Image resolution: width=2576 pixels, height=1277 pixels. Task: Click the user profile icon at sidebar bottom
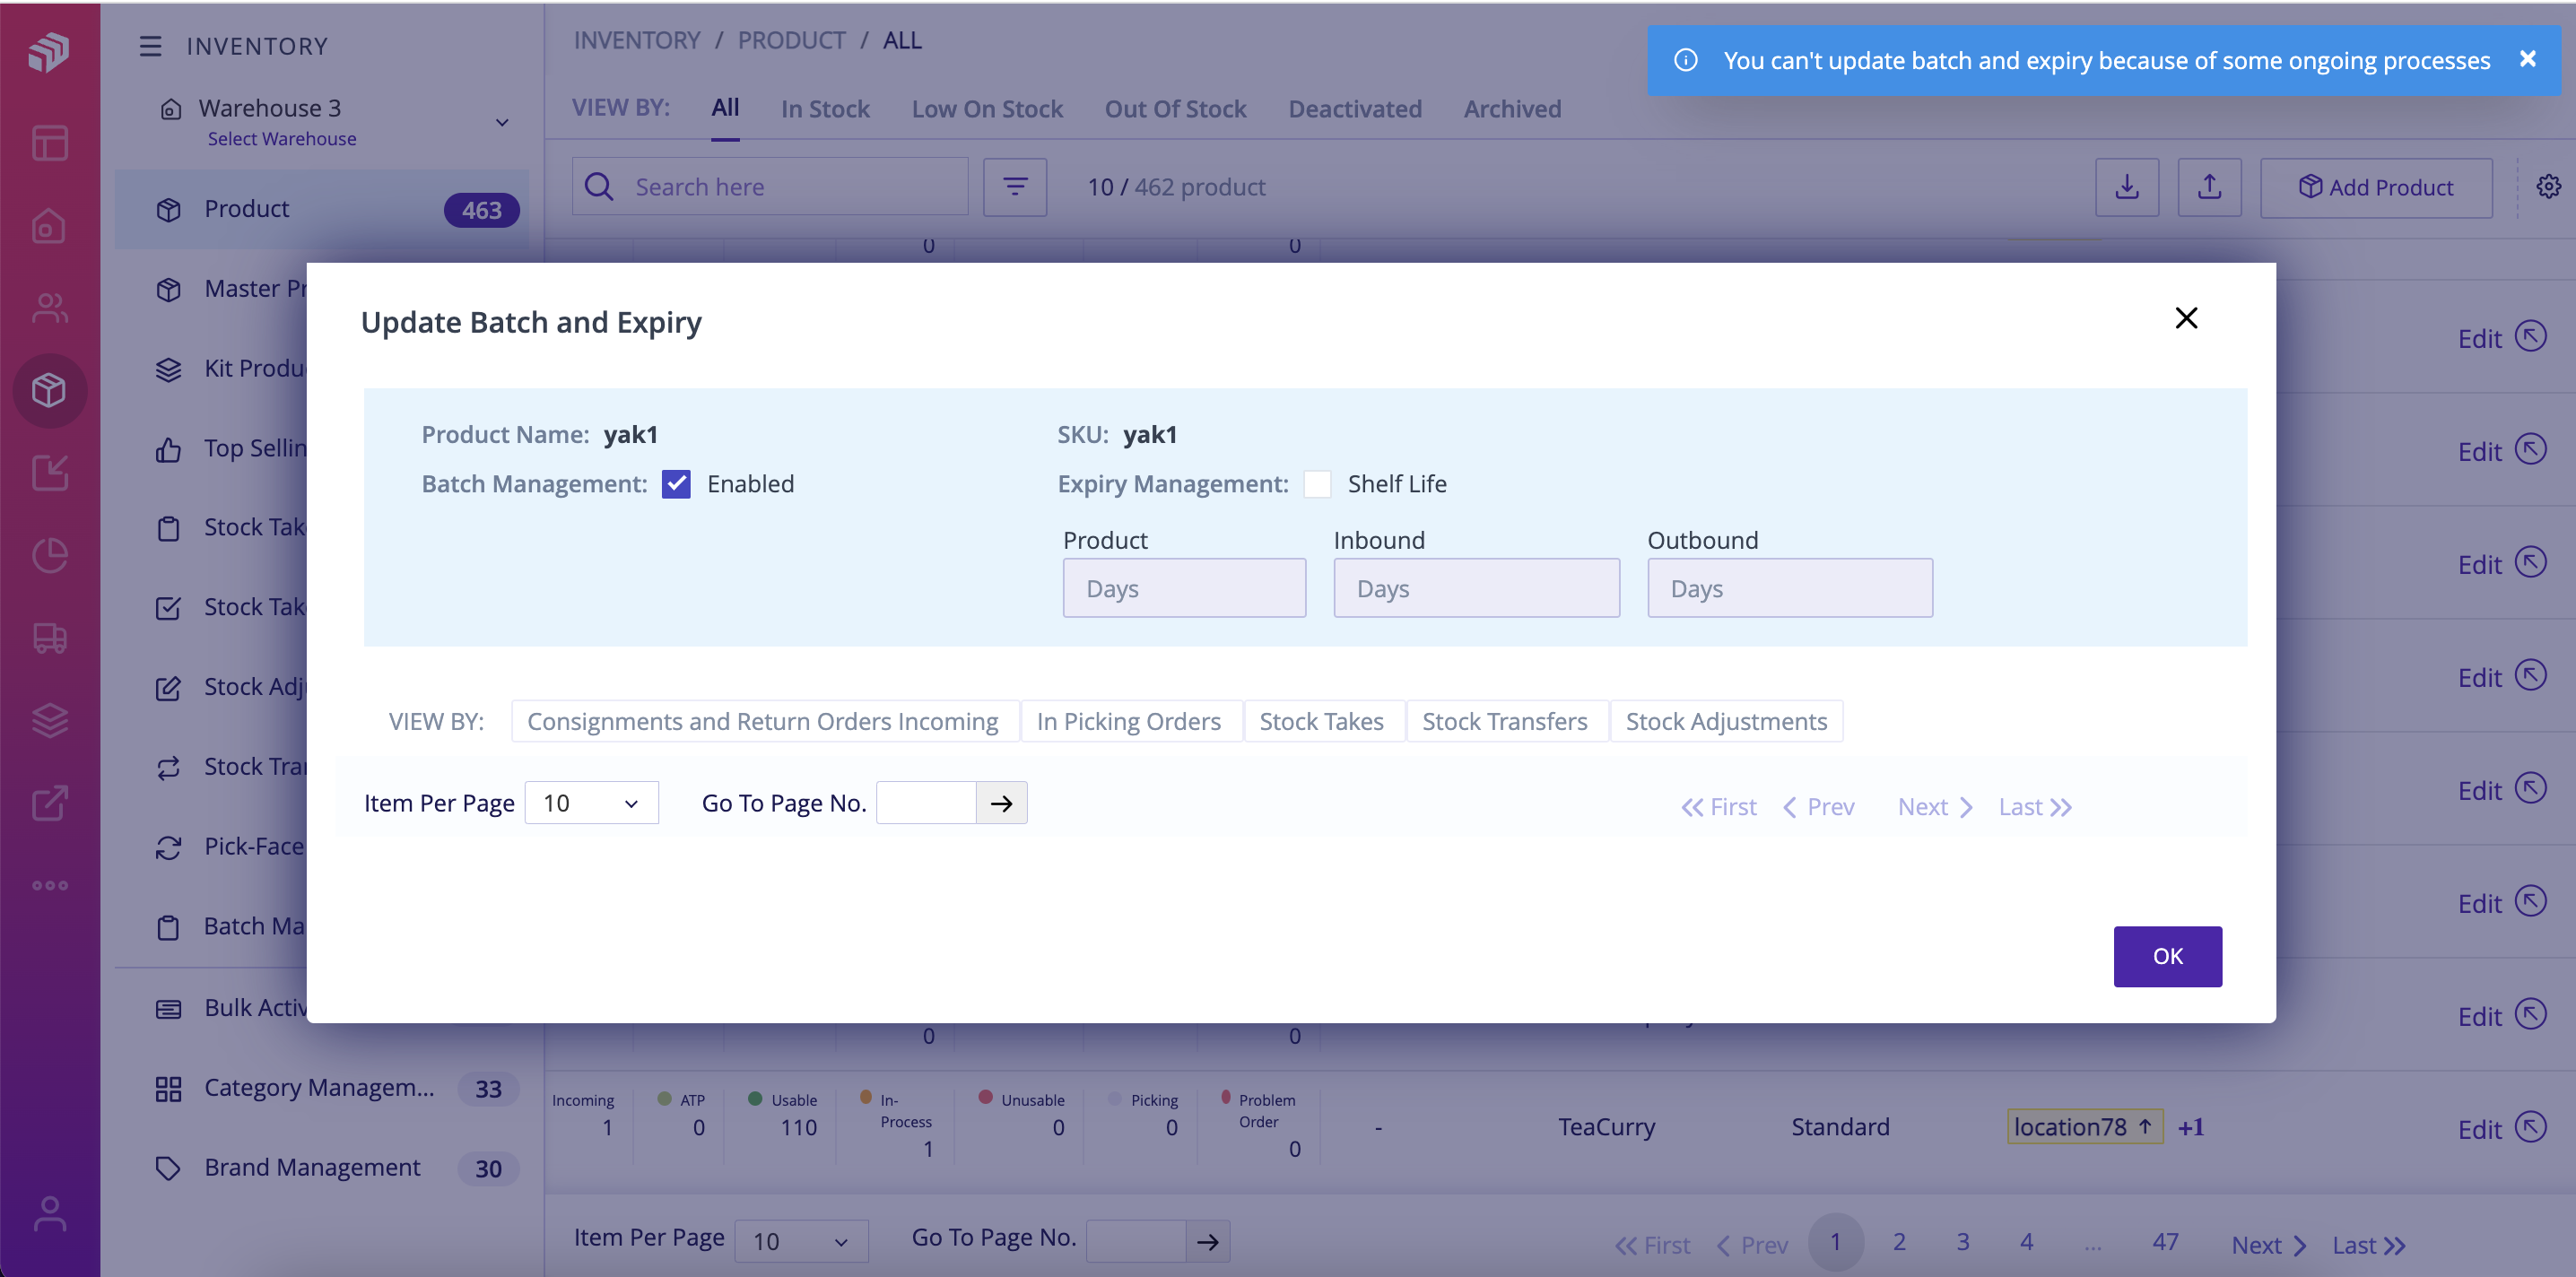[49, 1214]
